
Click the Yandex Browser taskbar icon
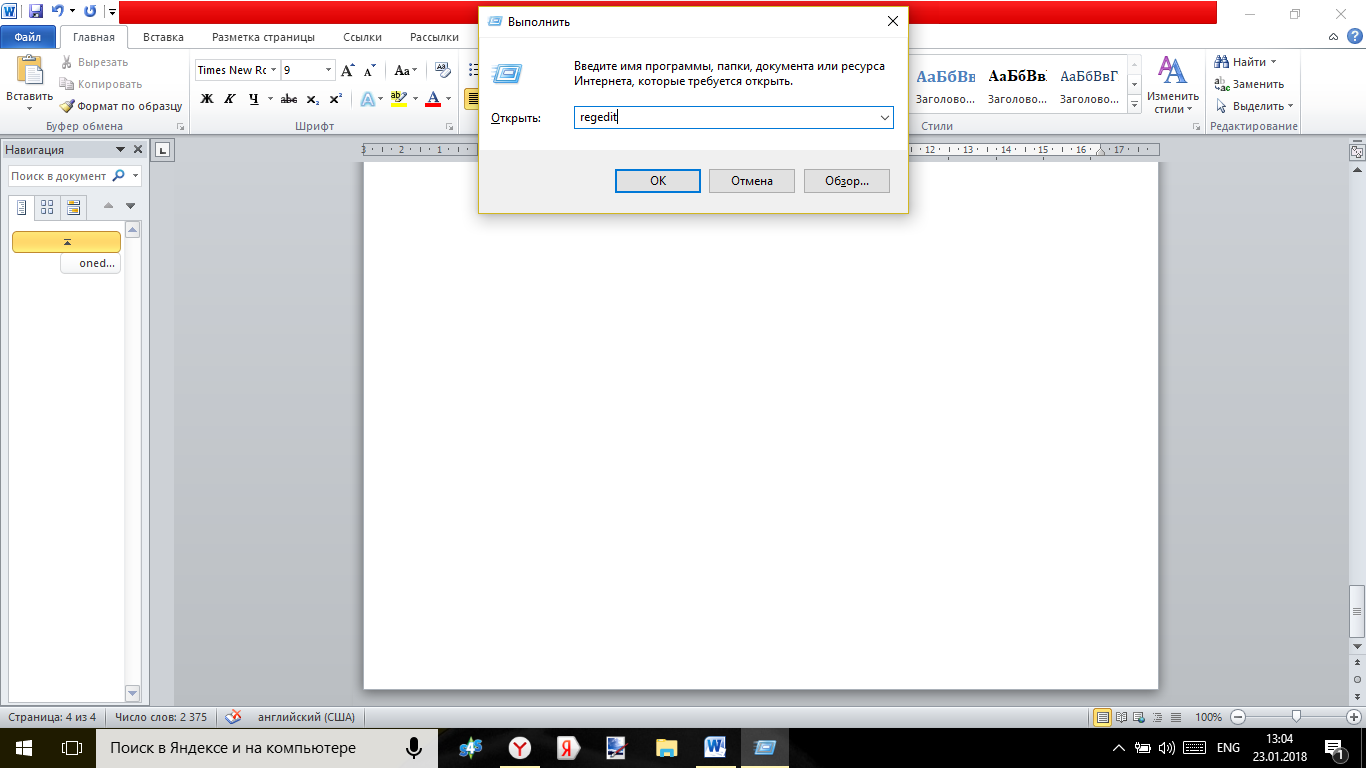(x=520, y=747)
